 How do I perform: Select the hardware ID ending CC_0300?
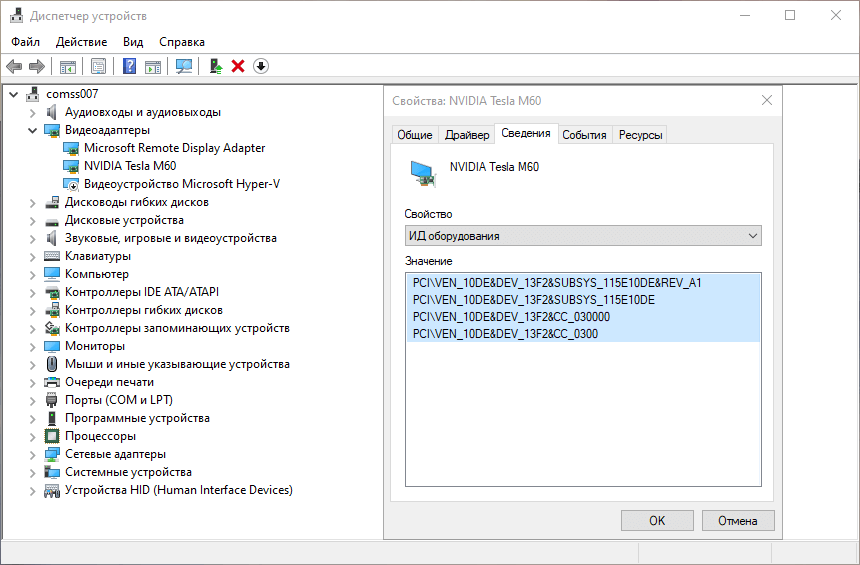505,334
